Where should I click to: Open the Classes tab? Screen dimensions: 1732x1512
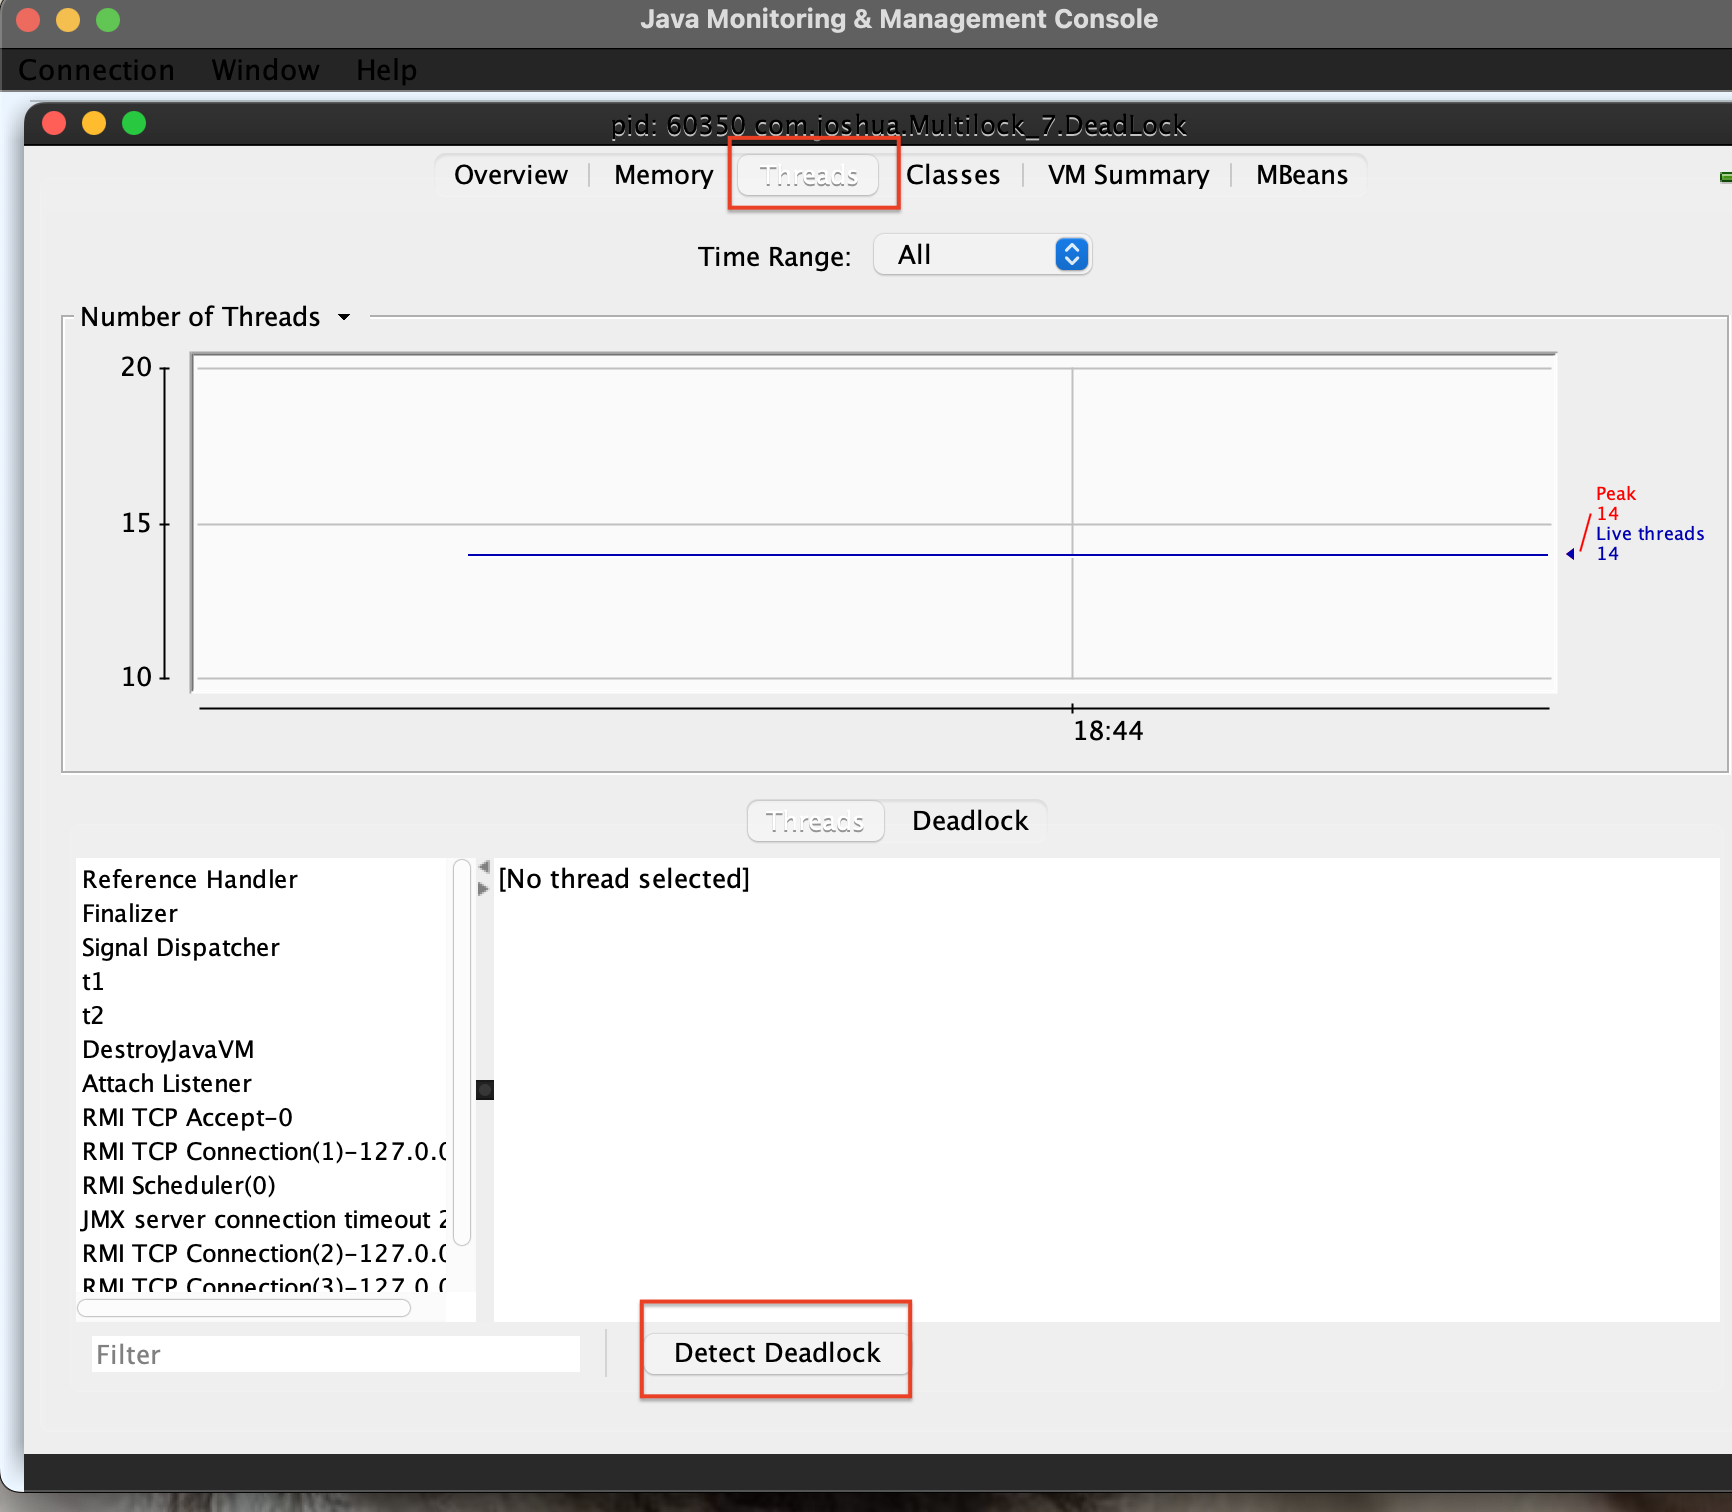953,174
